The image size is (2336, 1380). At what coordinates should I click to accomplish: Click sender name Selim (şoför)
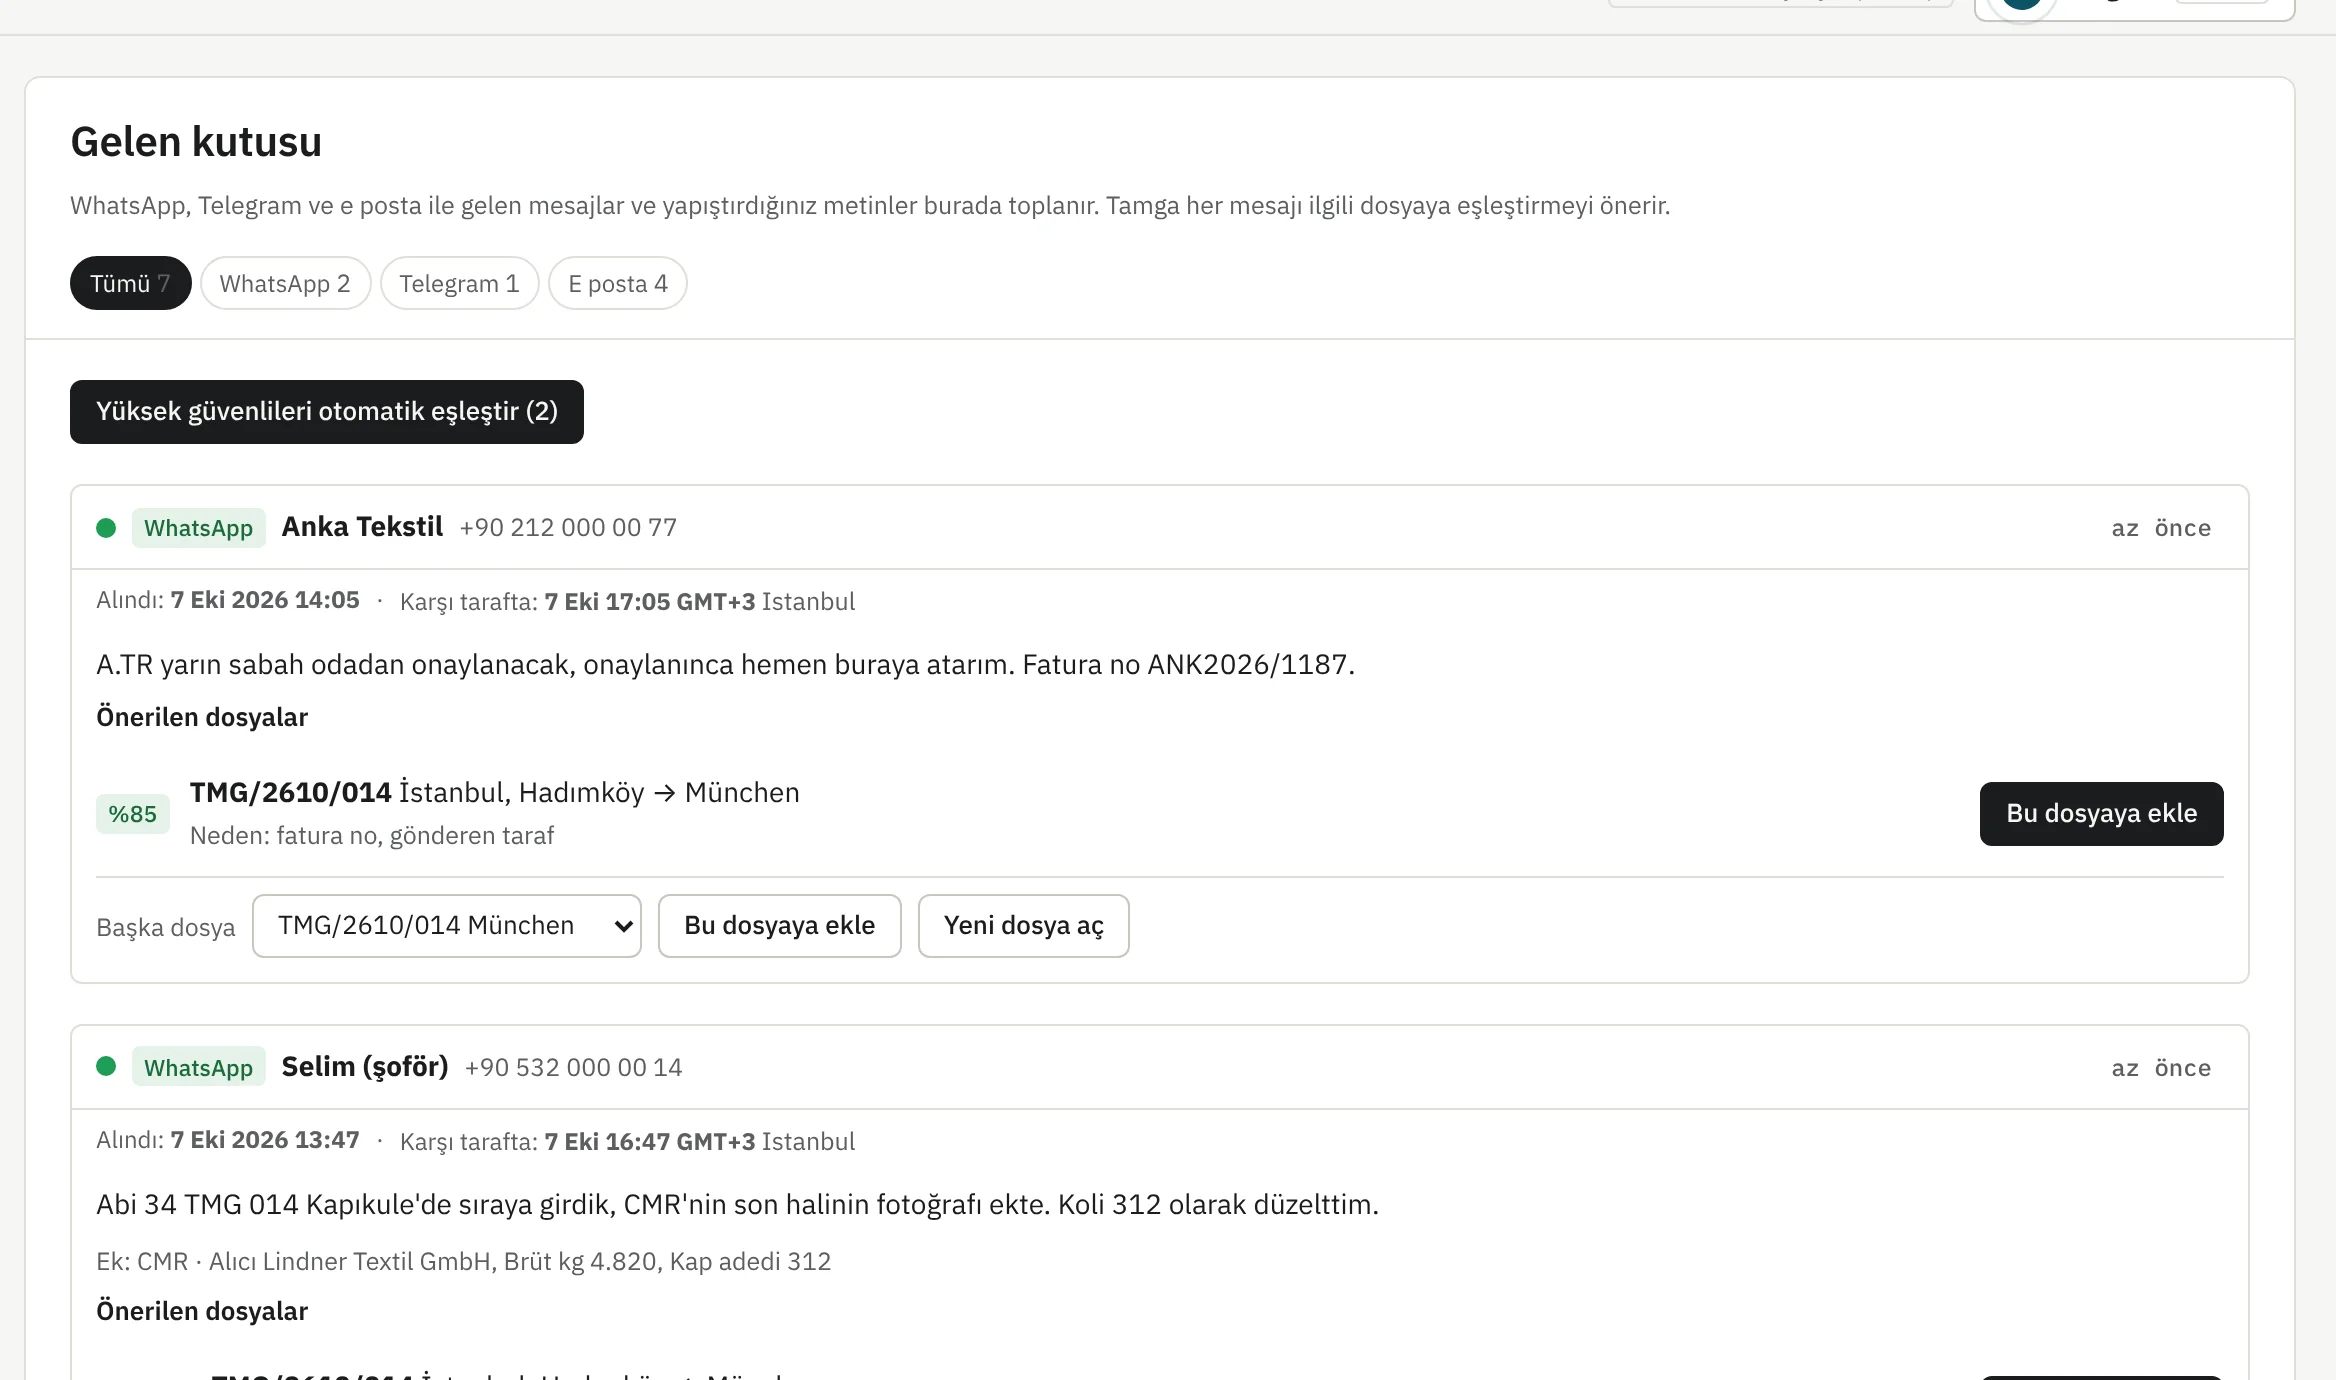(x=365, y=1067)
